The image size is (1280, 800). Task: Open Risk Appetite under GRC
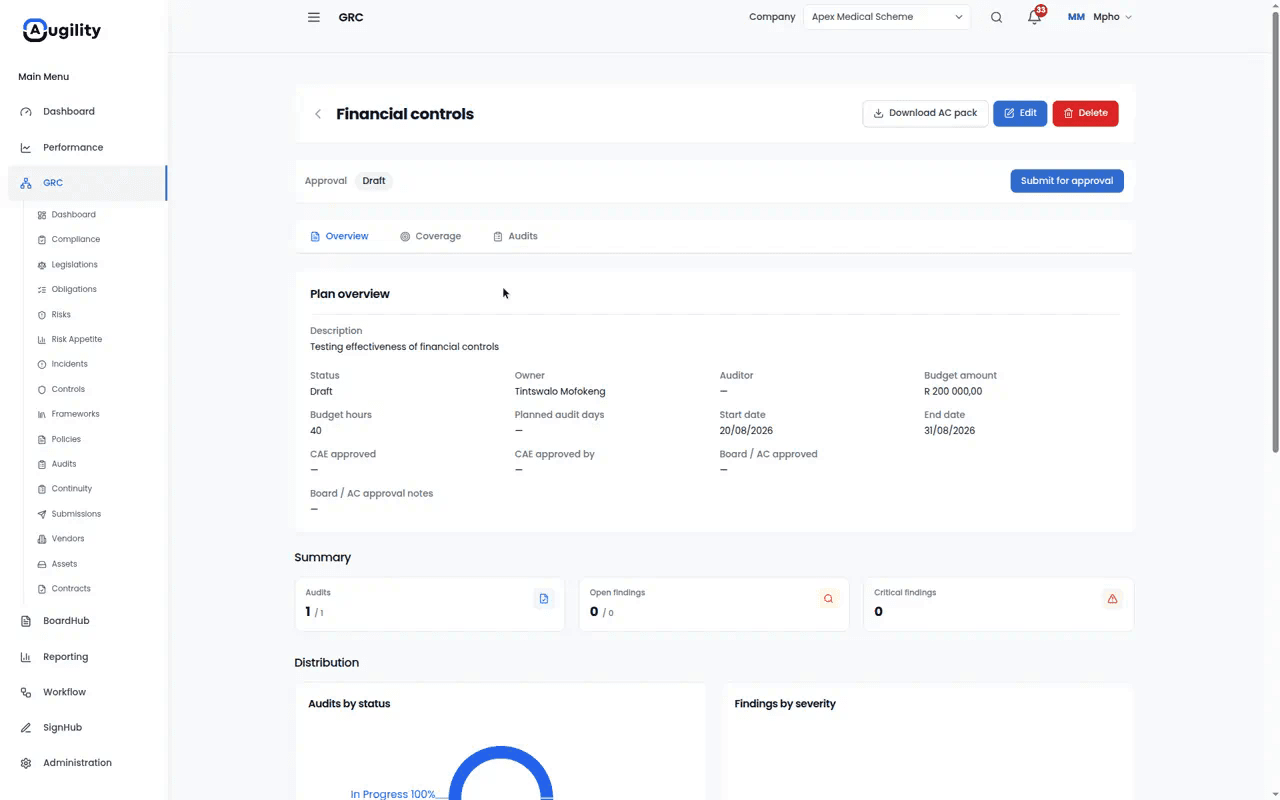77,340
